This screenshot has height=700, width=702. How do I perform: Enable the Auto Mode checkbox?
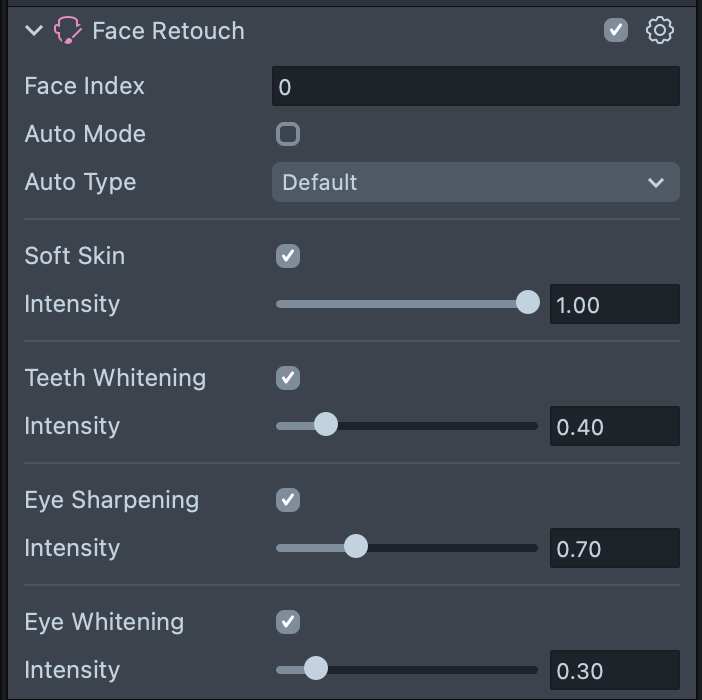point(288,134)
